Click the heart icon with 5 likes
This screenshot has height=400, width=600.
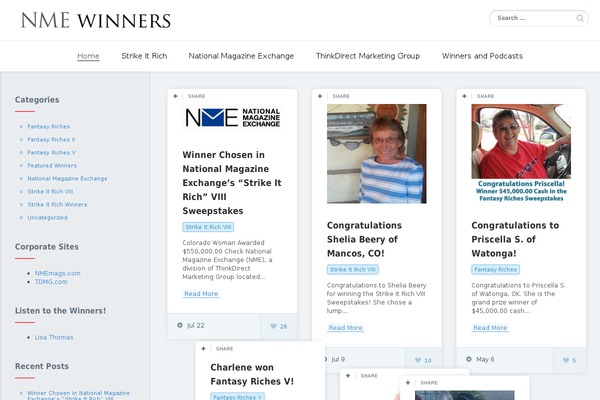click(x=566, y=360)
